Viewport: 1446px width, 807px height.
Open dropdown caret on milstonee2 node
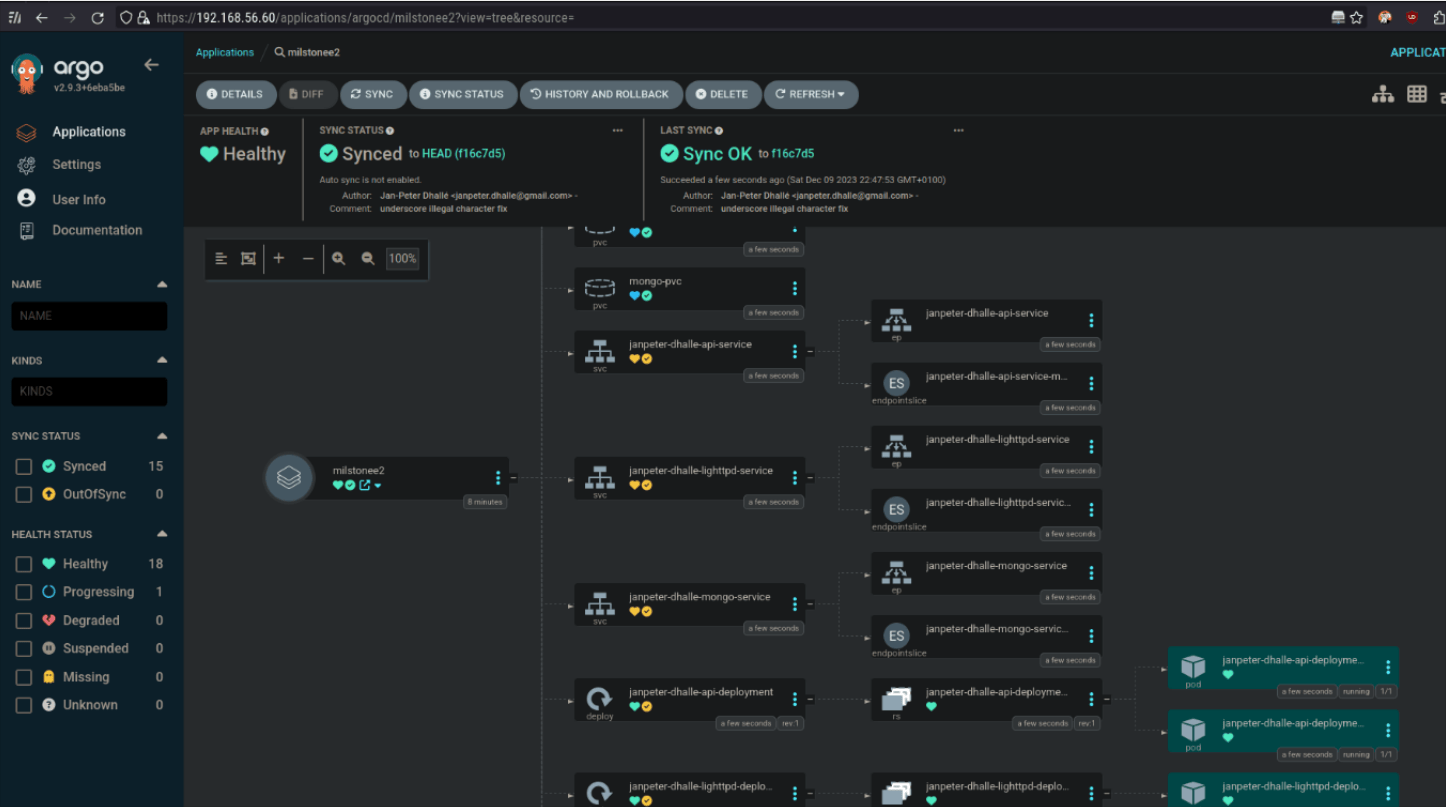click(x=378, y=486)
